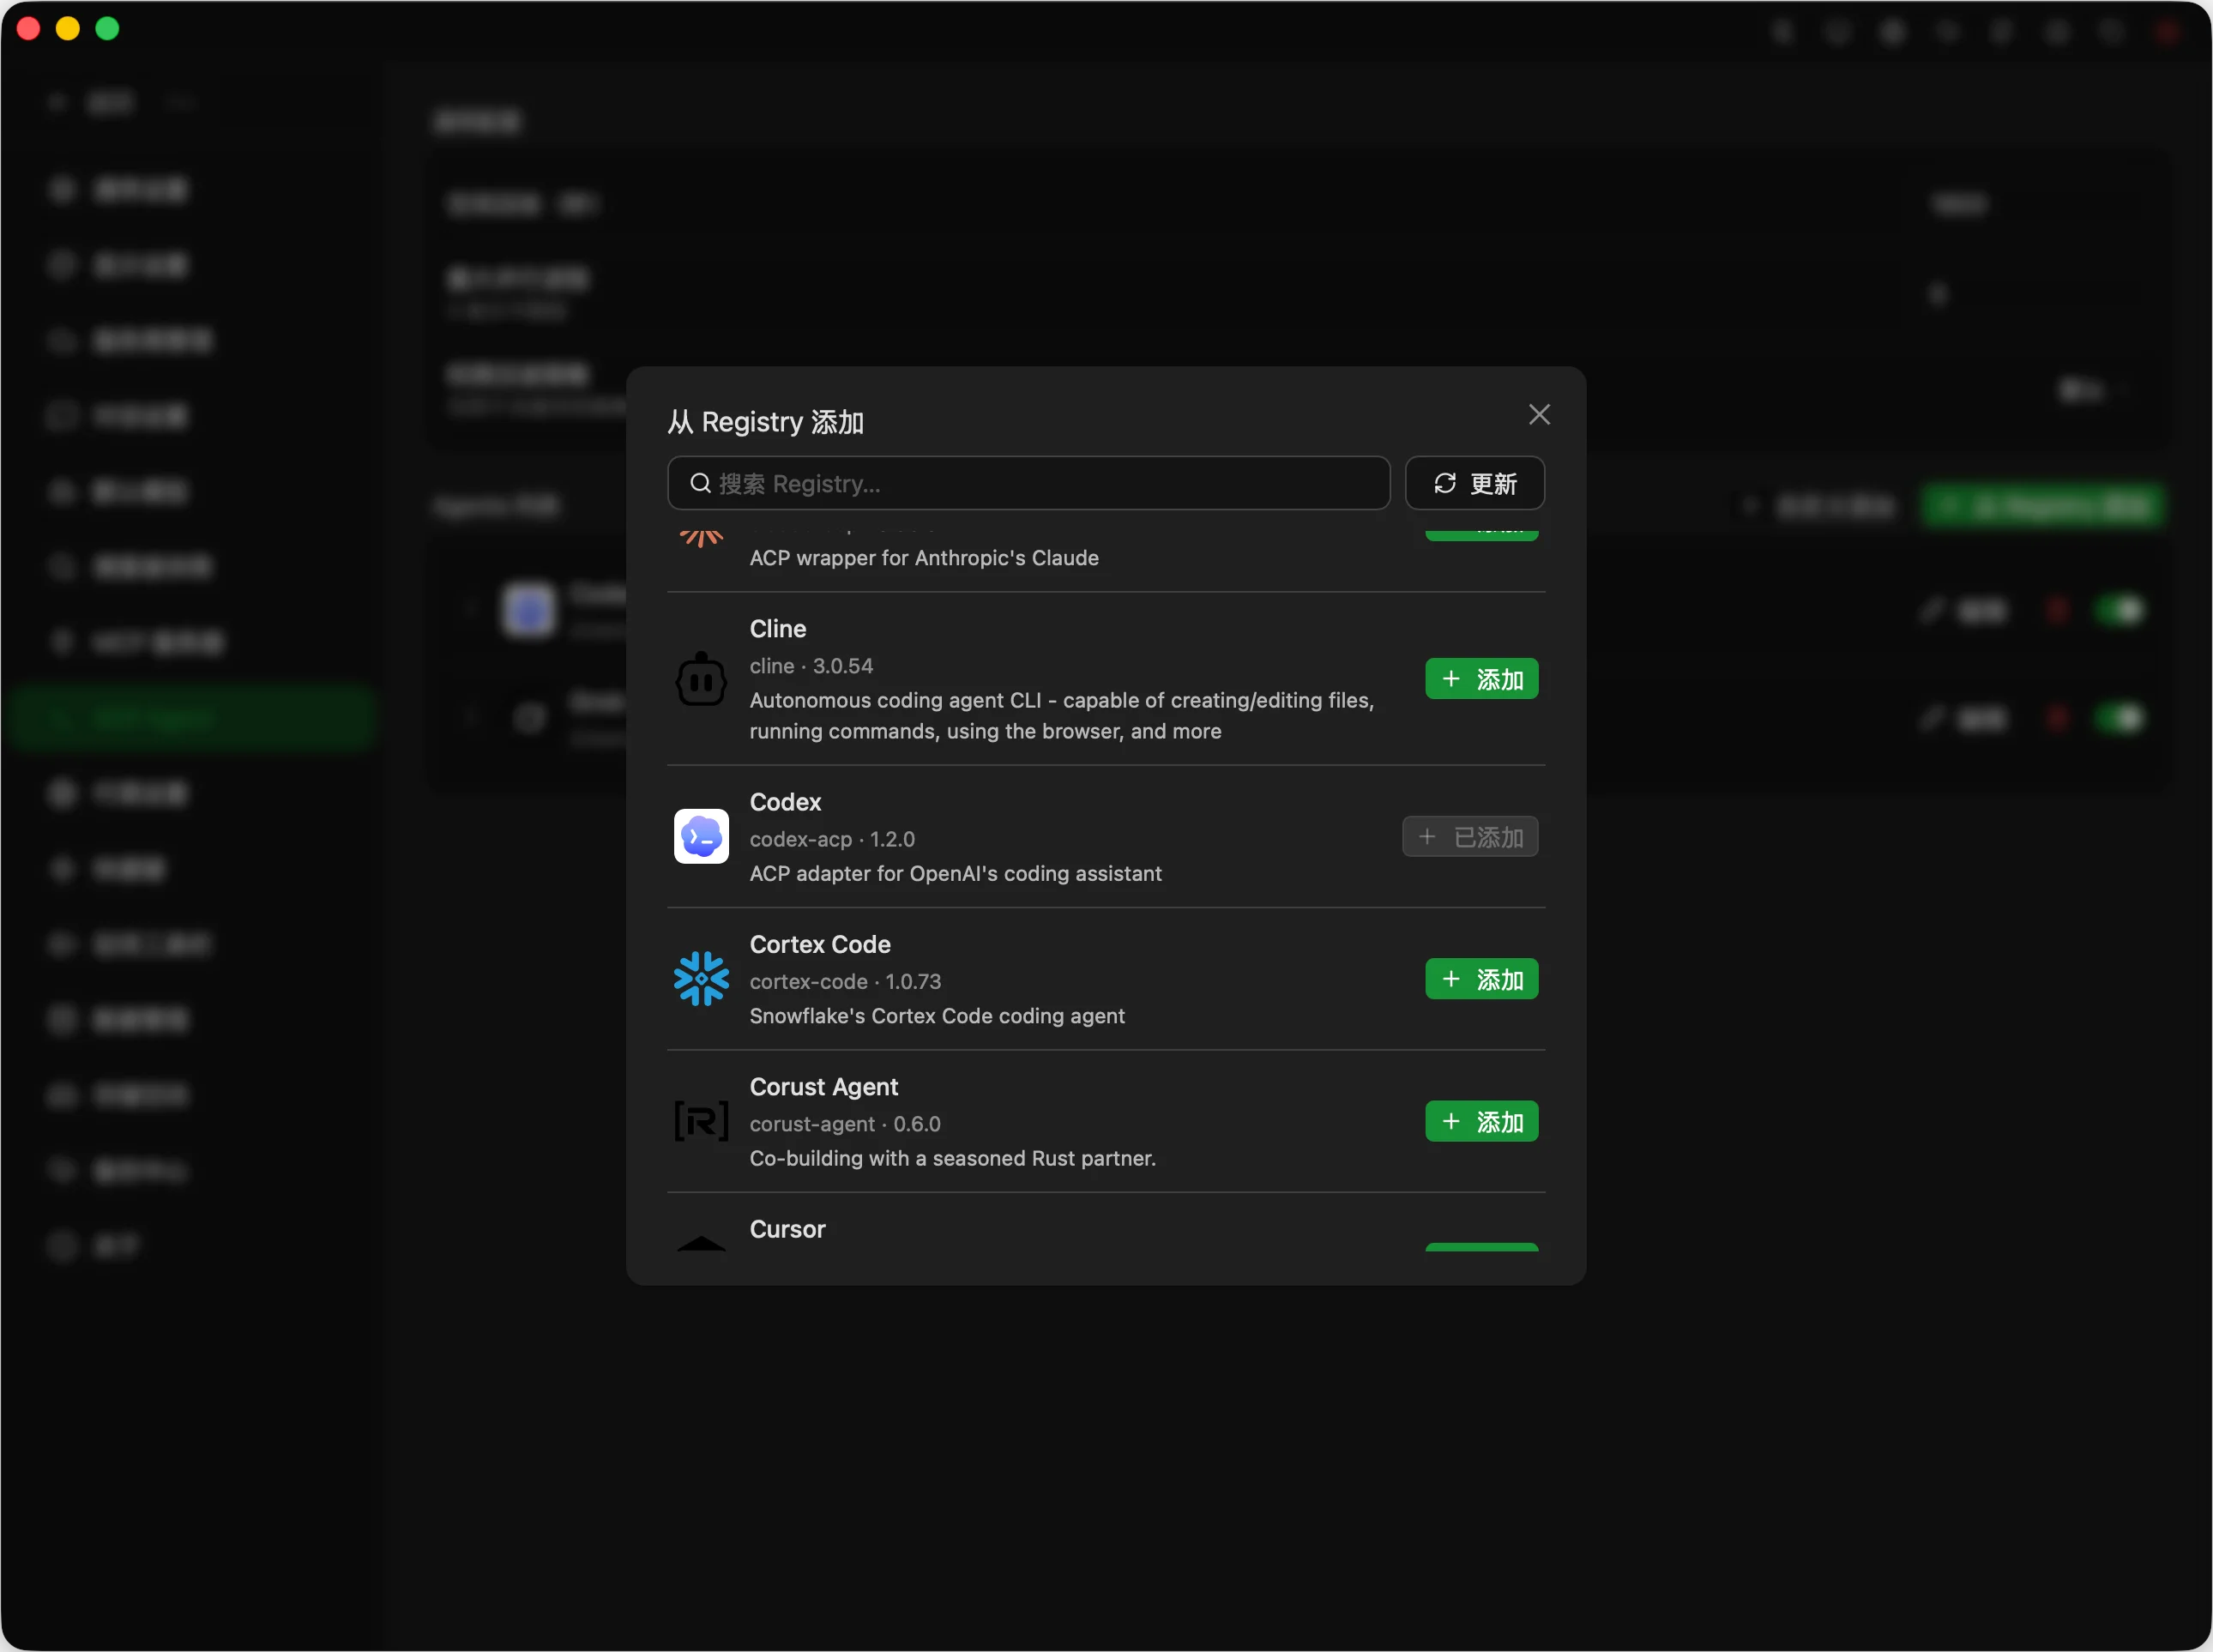Image resolution: width=2213 pixels, height=1652 pixels.
Task: Click the "codex-acp · 1.2.0" version text
Action: point(832,839)
